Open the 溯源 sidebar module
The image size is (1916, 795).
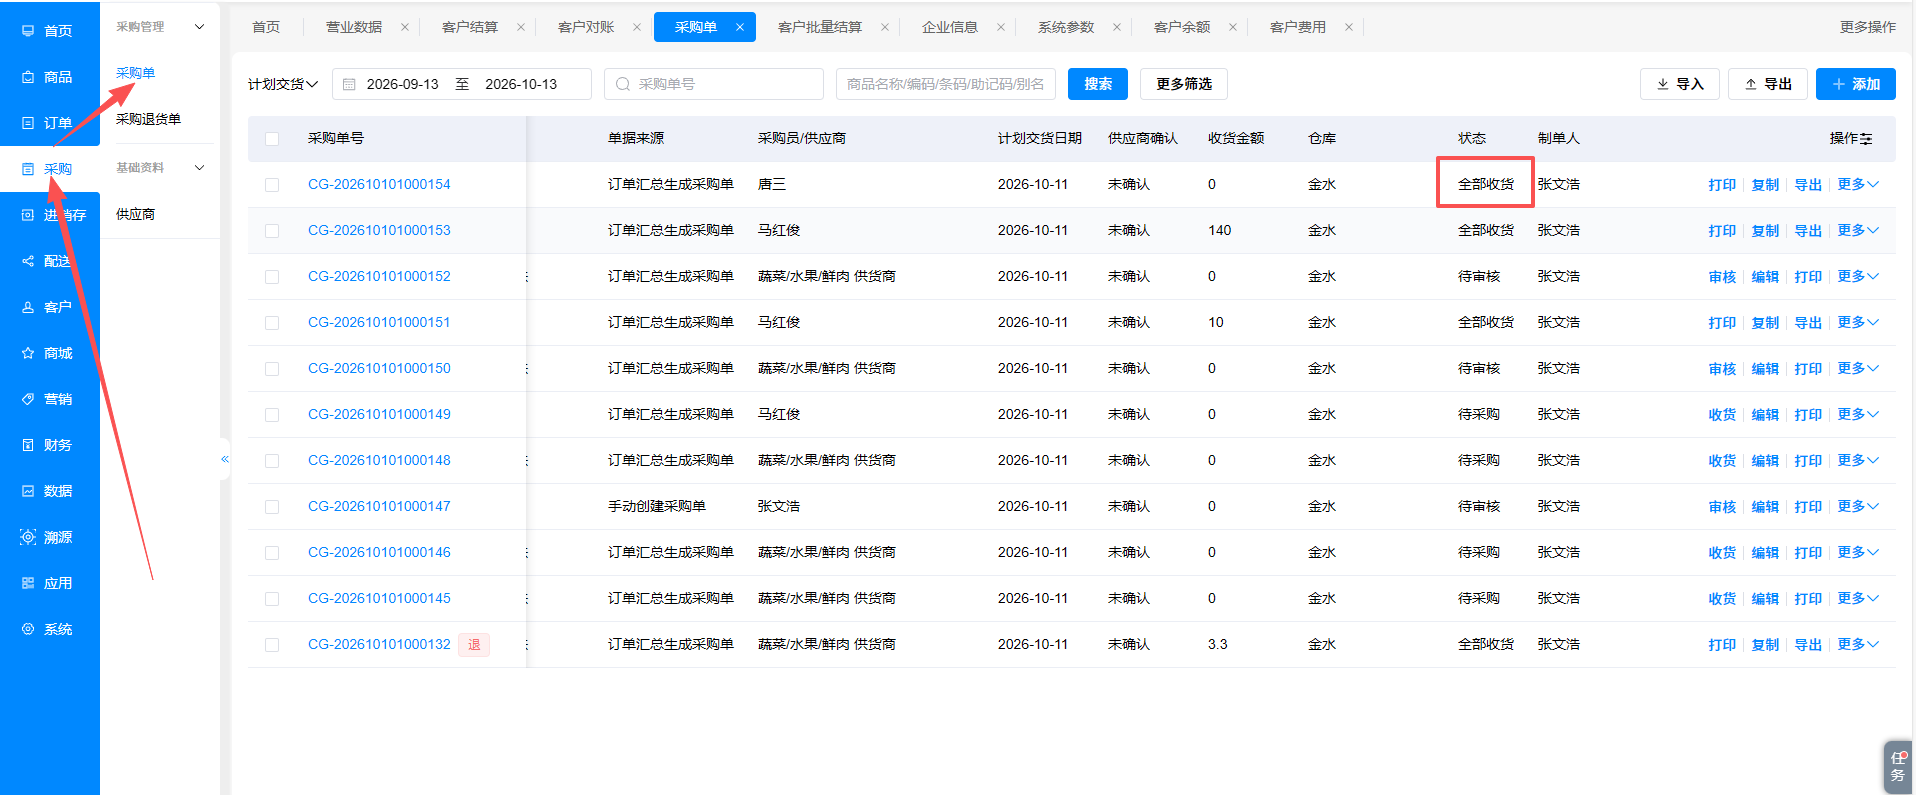click(48, 537)
